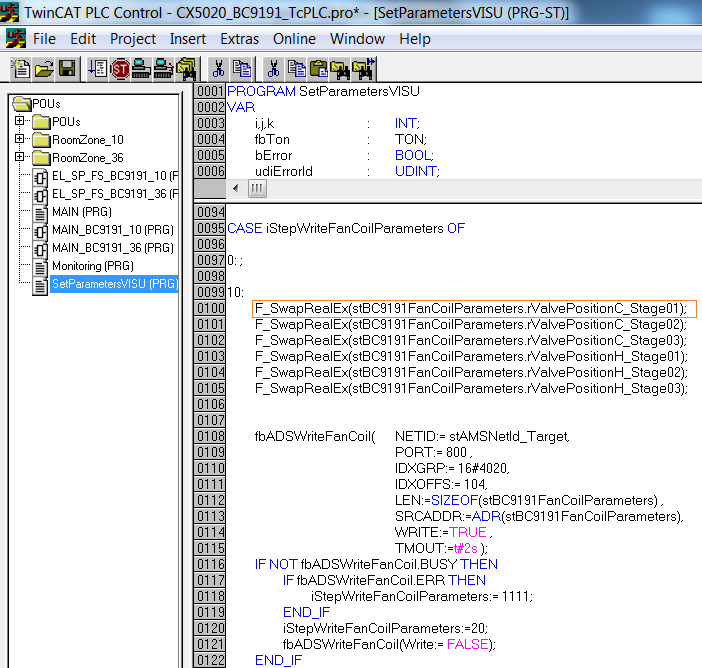Click 'IDXOFFS:= 104' parameter

(x=441, y=484)
